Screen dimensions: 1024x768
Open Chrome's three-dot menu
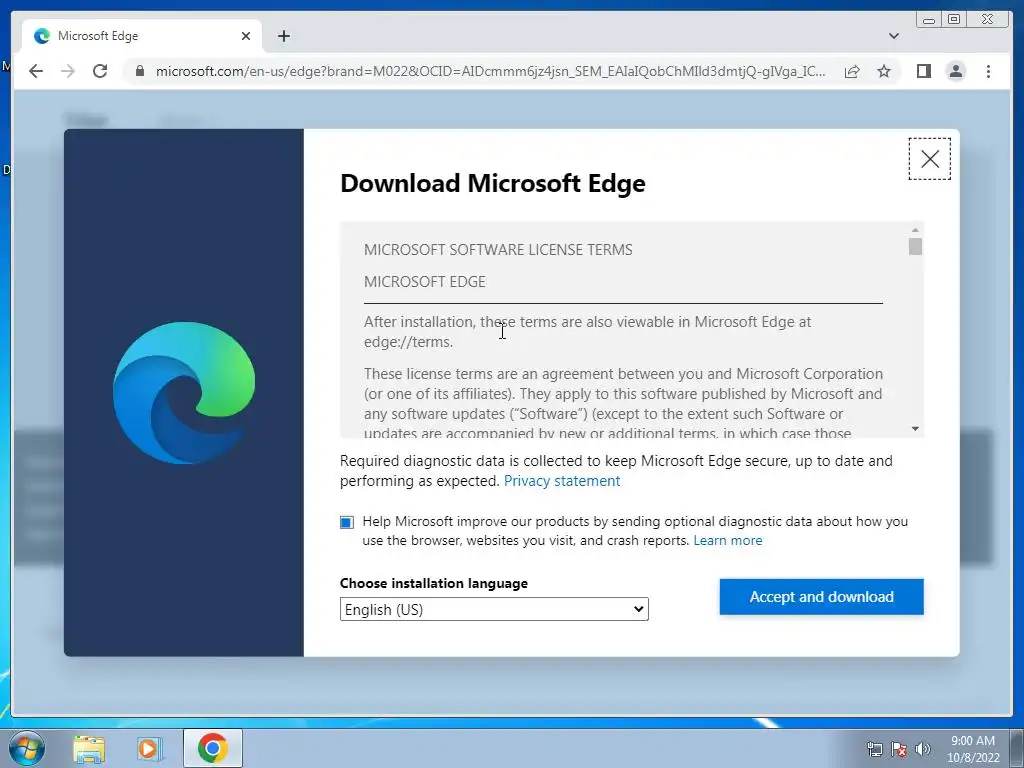pos(988,71)
